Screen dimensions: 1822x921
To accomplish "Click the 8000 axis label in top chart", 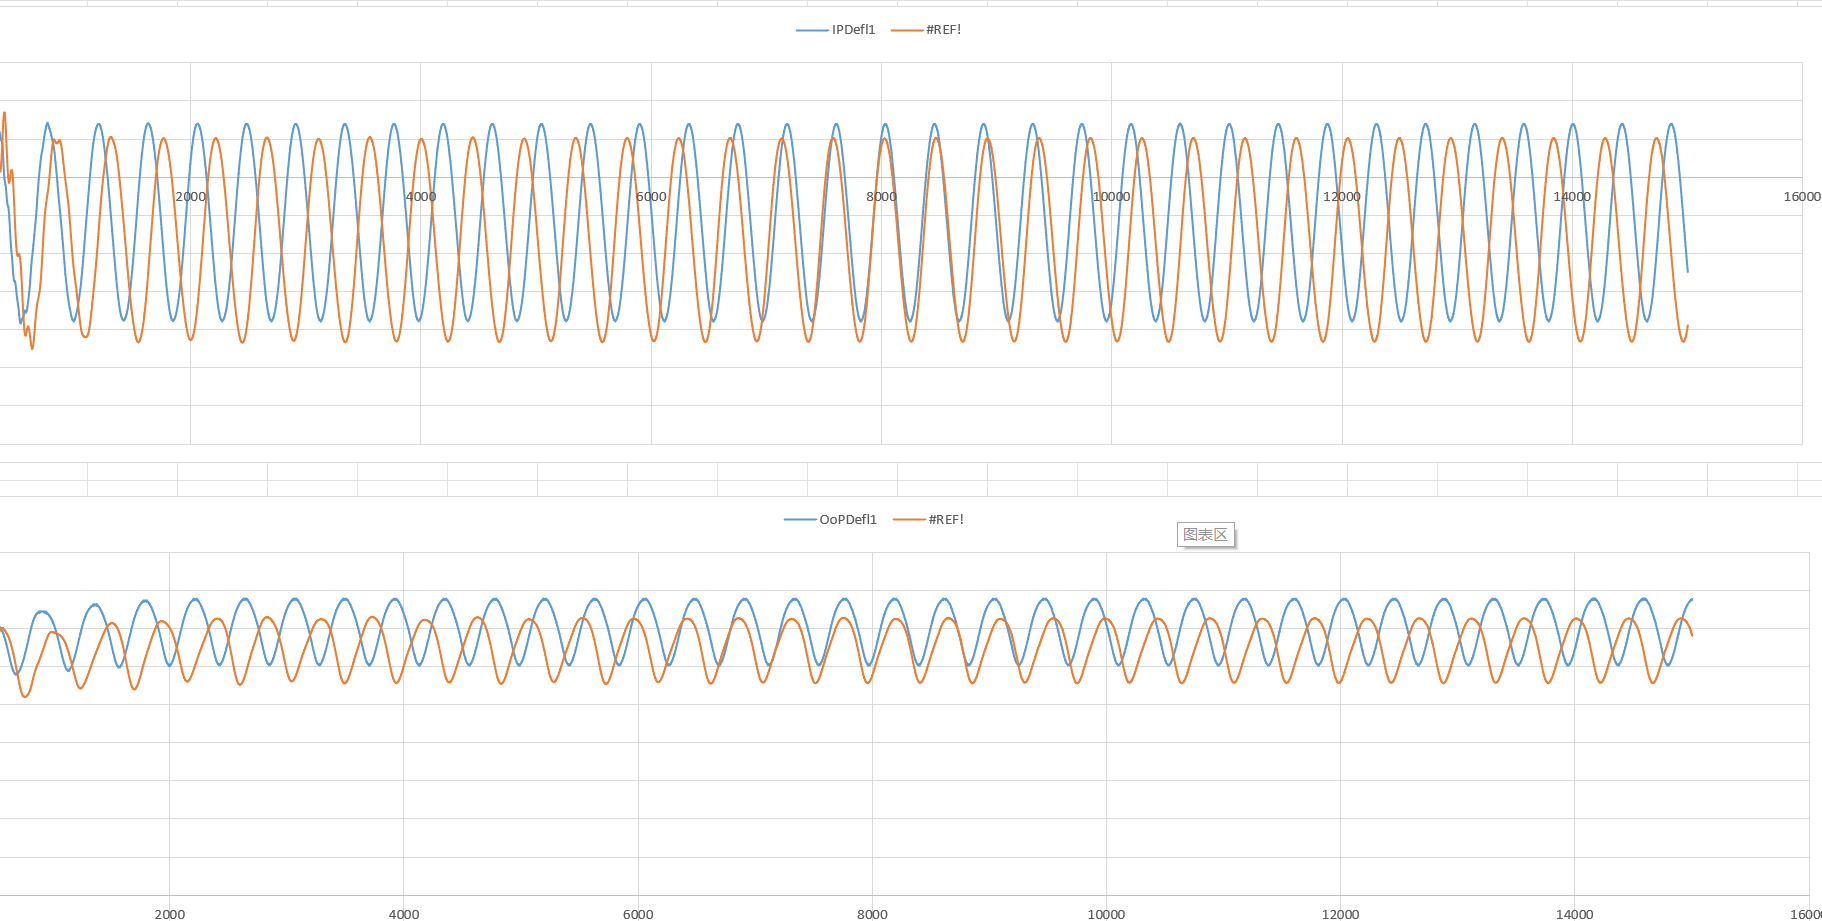I will 881,197.
